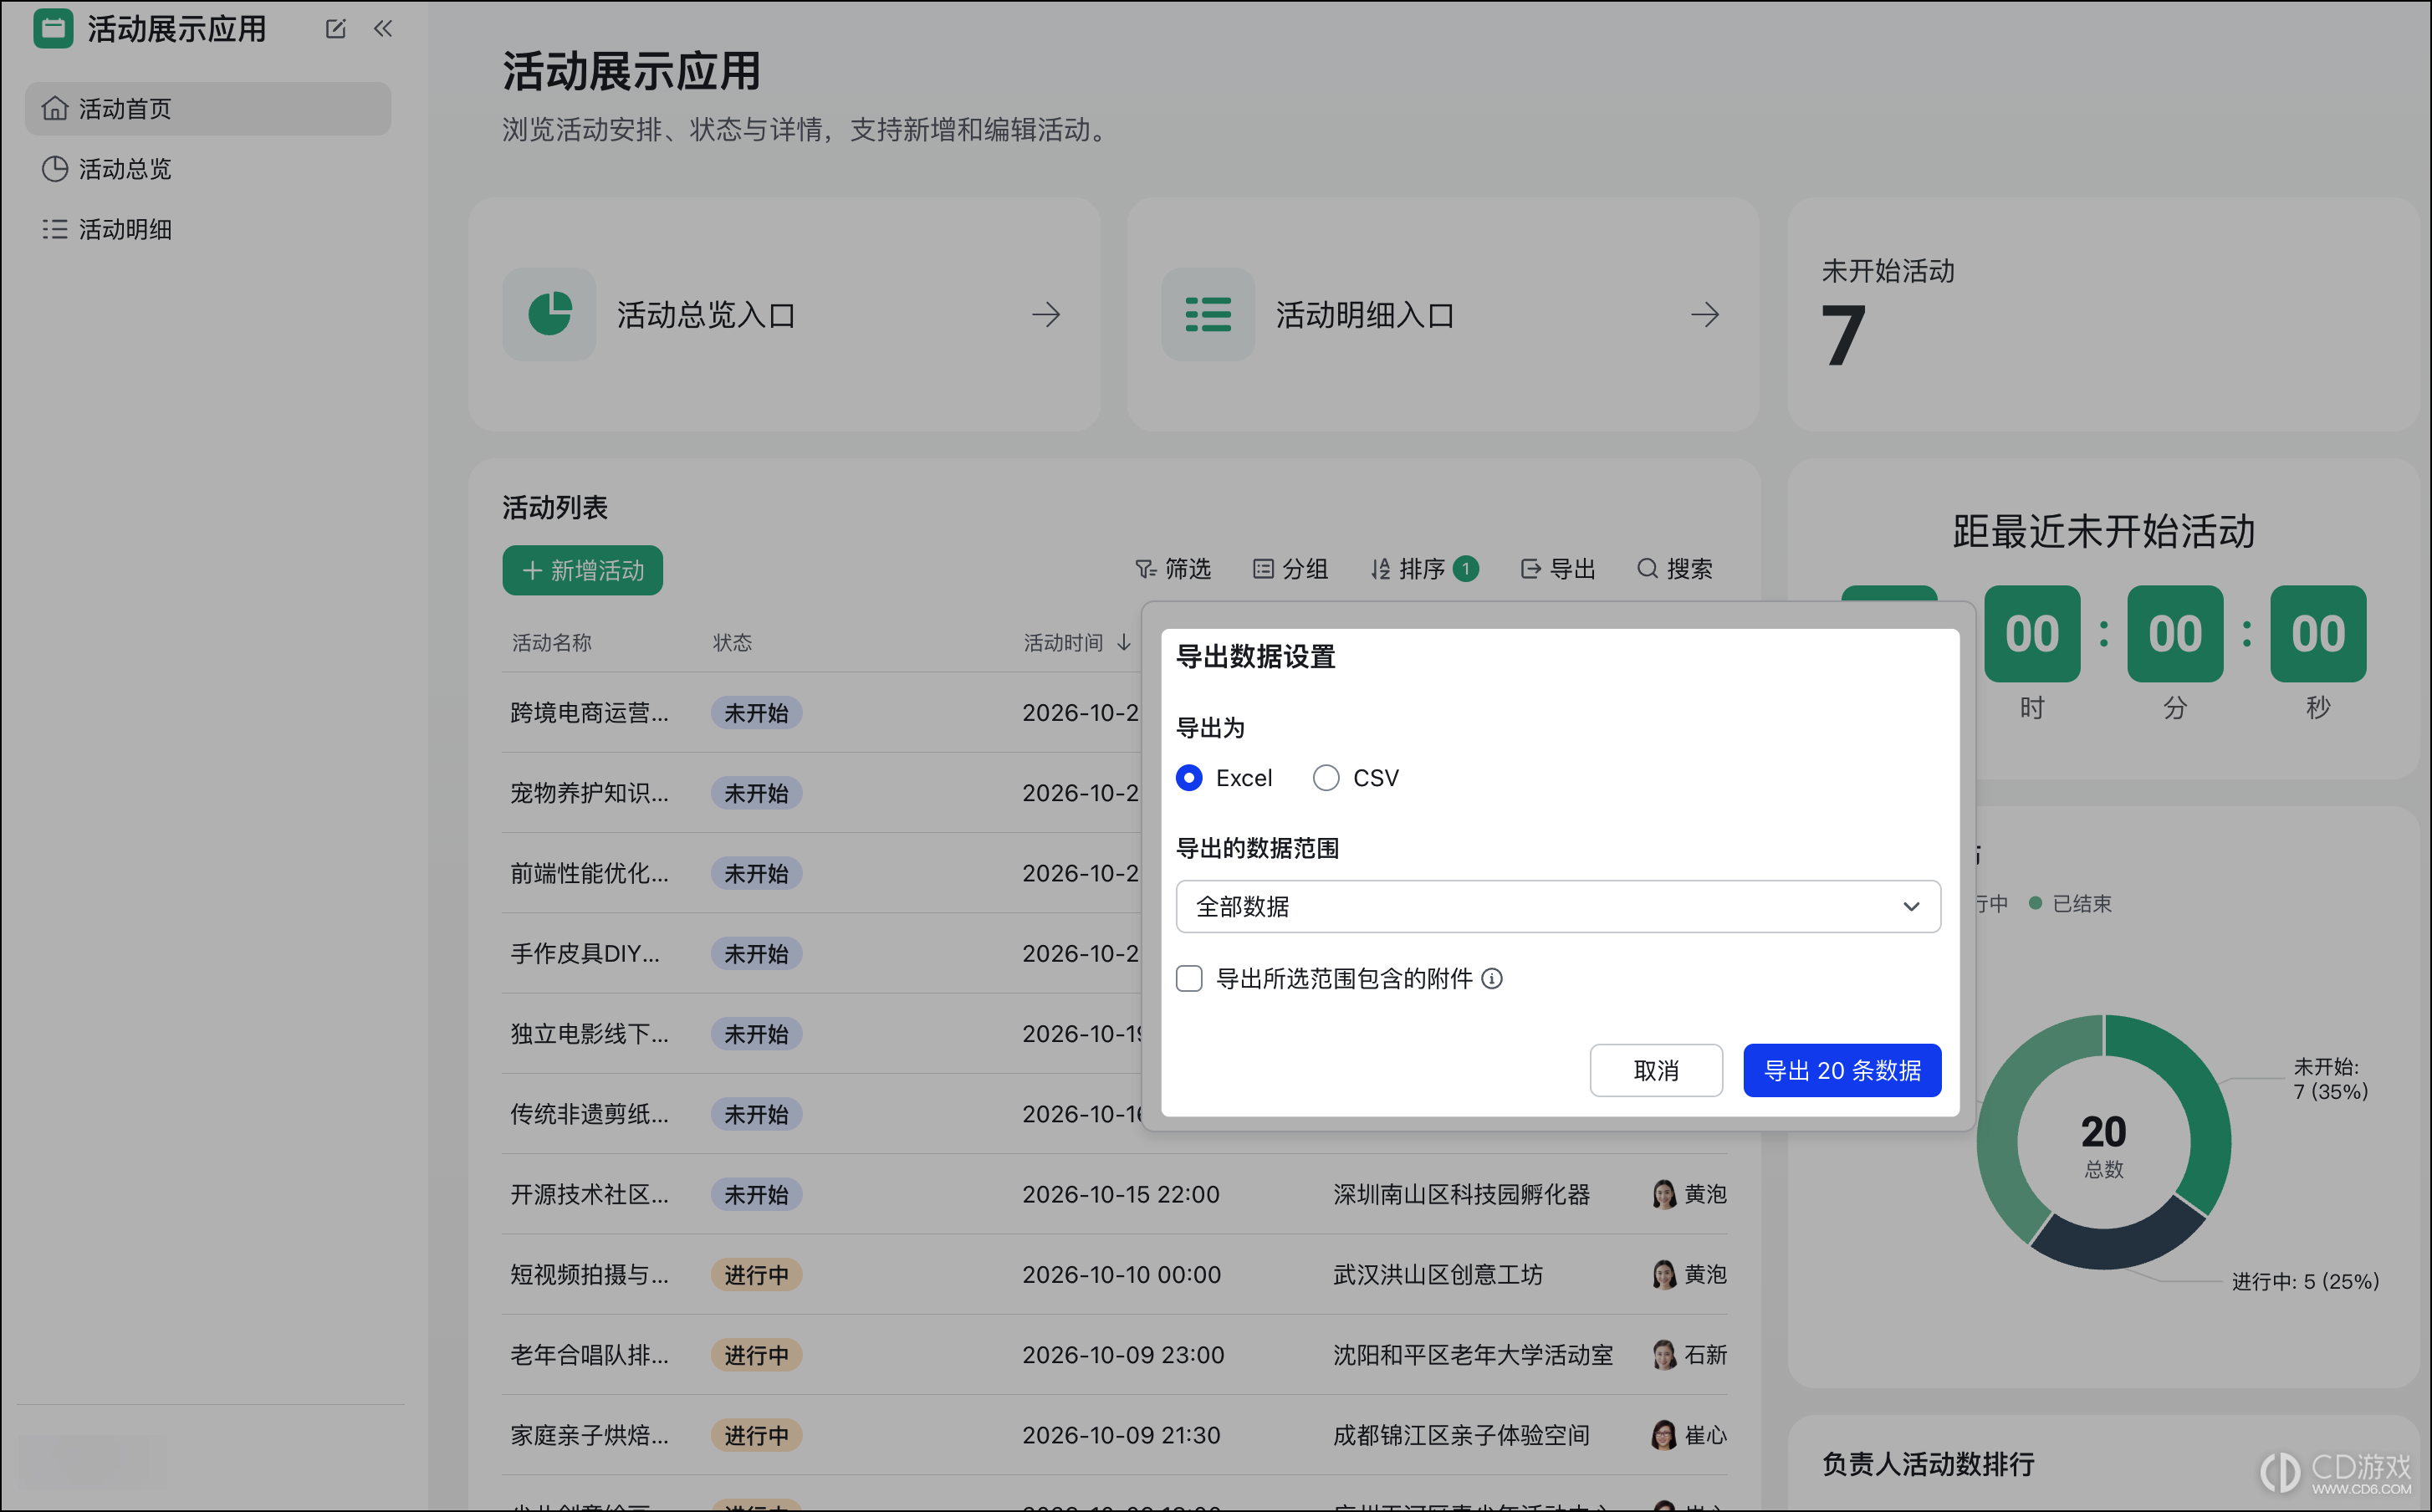
Task: Open 活动首页 in the sidebar
Action: [x=208, y=108]
